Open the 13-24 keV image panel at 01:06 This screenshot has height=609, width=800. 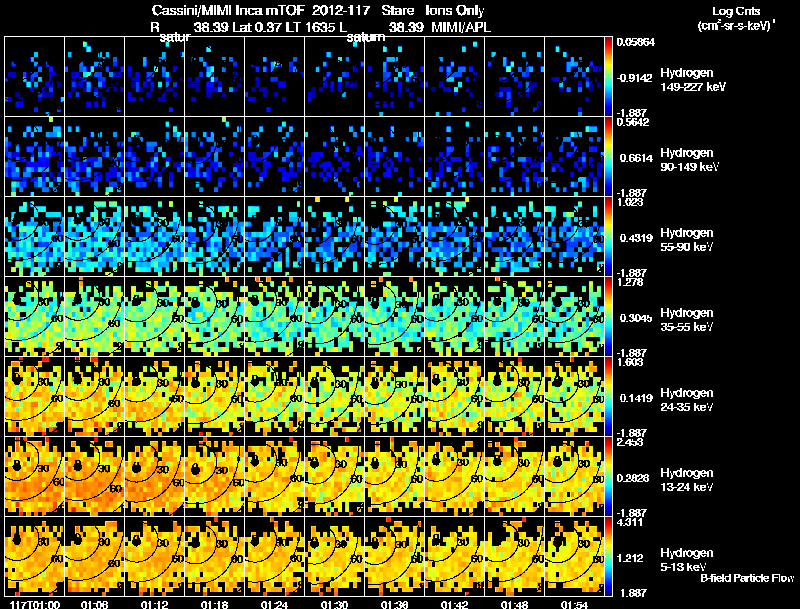click(94, 477)
